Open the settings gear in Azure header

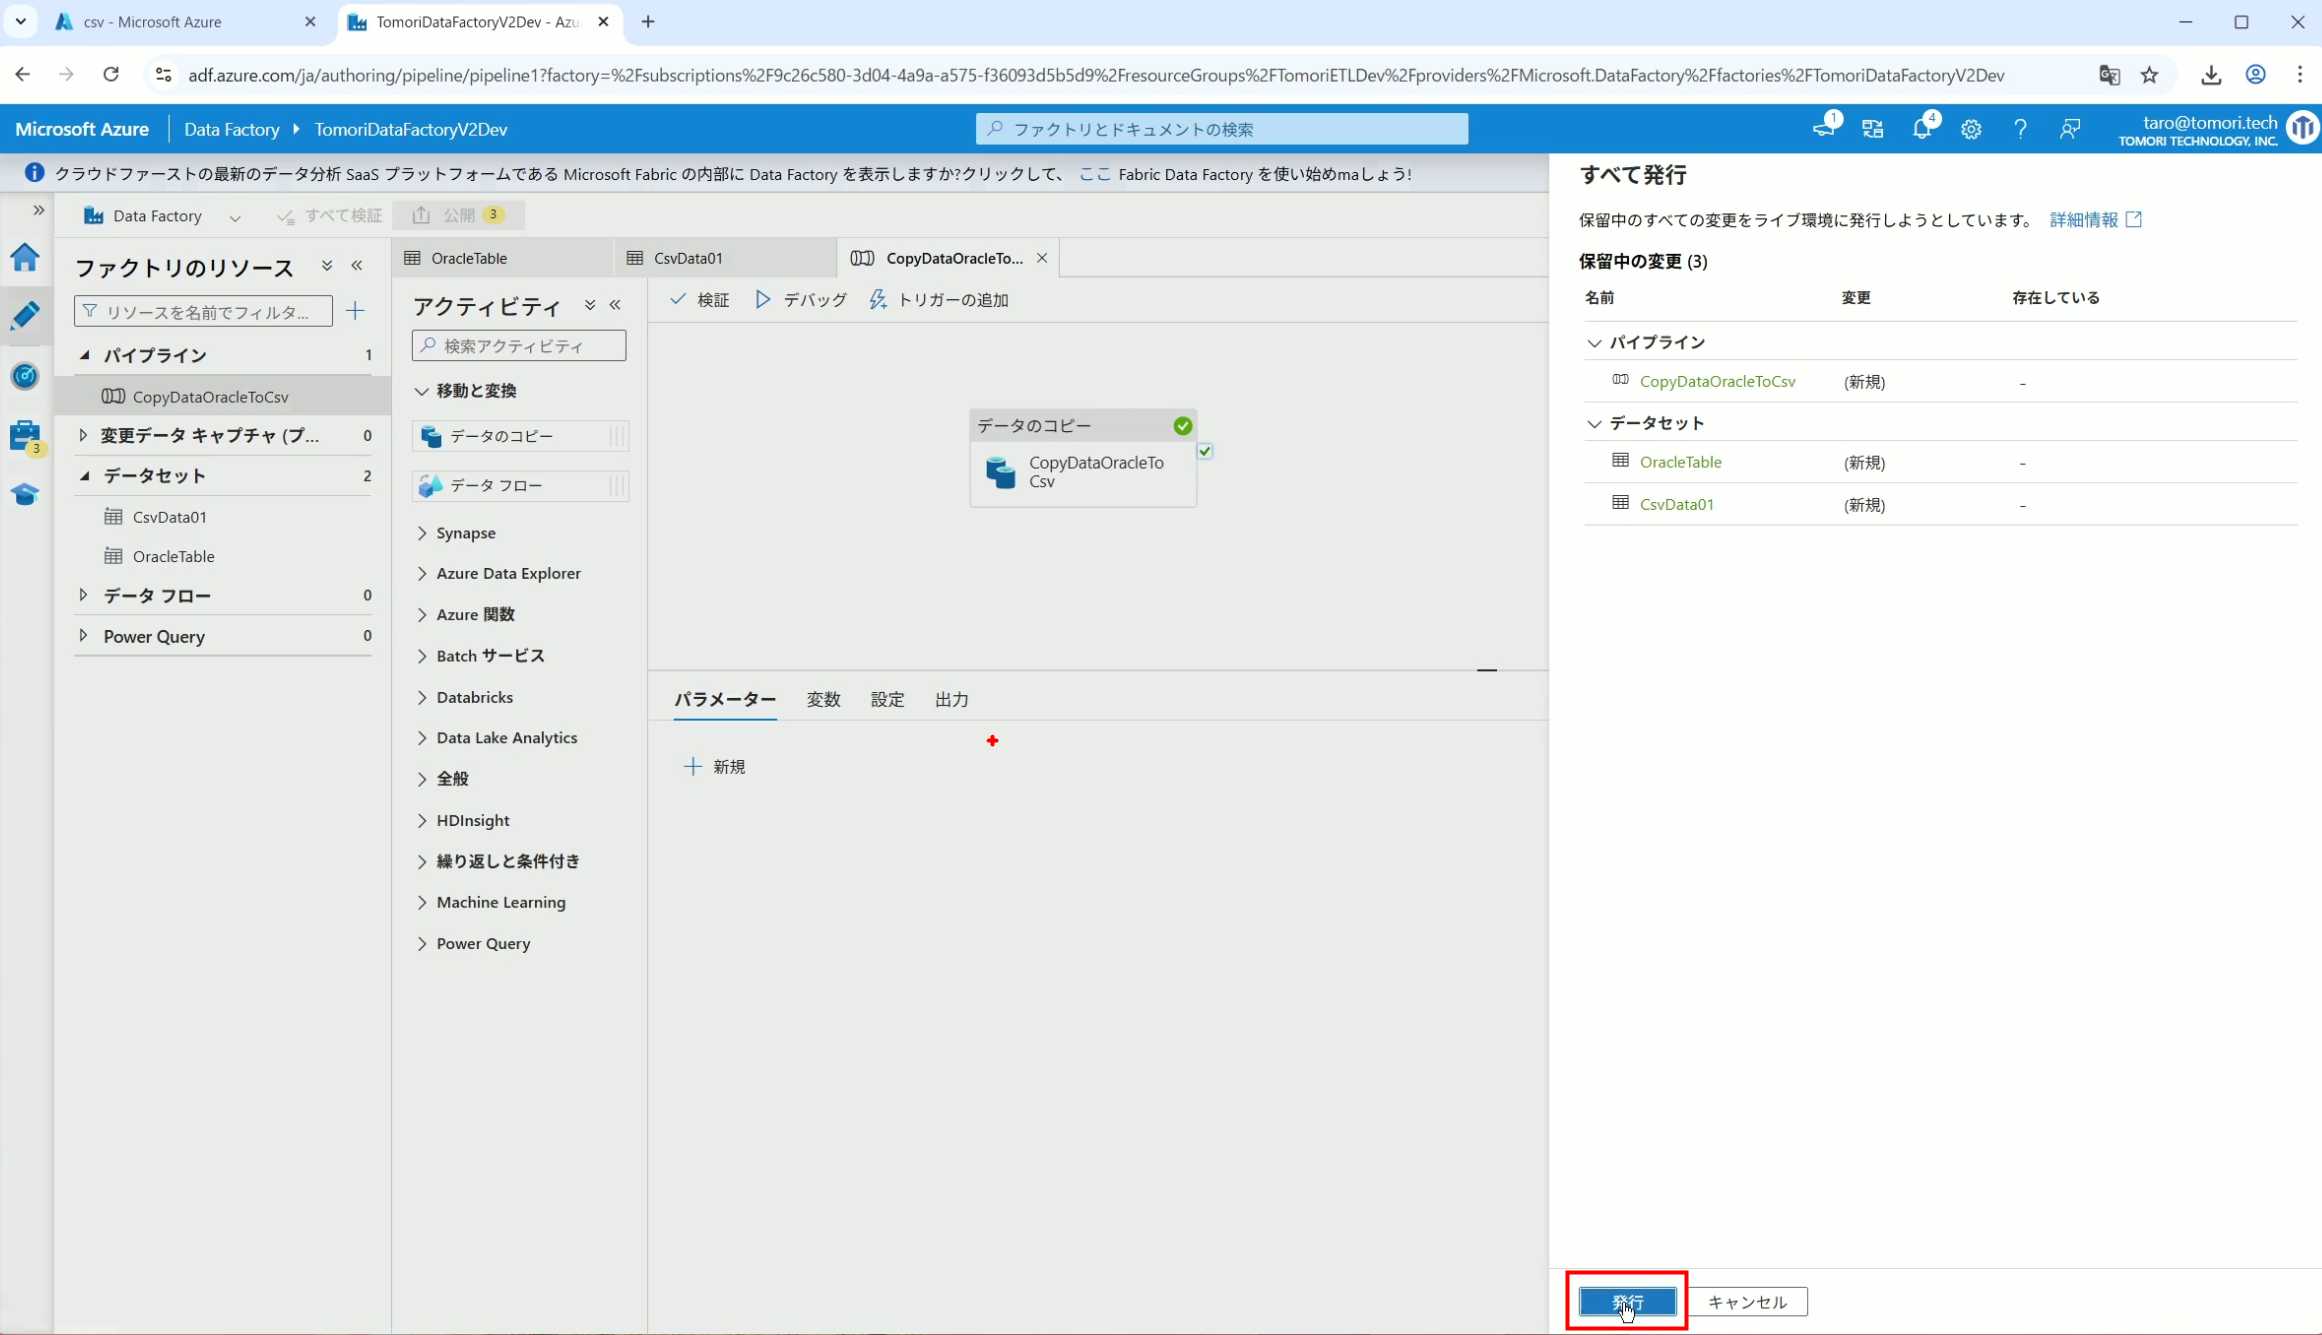click(1970, 129)
